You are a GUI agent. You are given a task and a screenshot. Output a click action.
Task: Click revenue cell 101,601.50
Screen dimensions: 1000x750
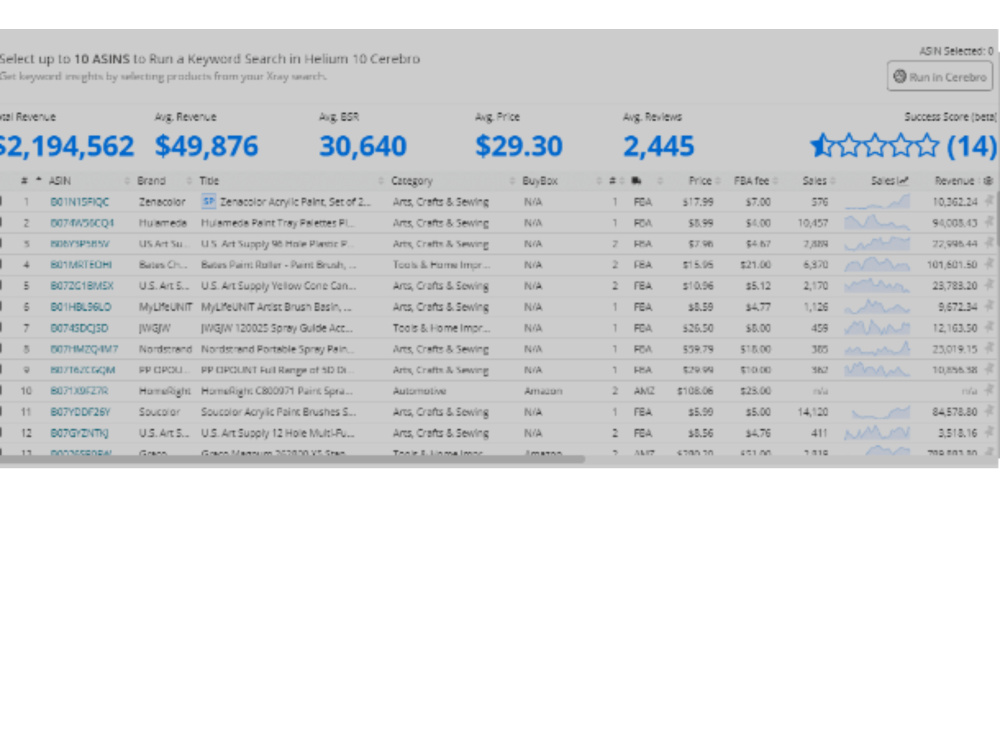(x=952, y=265)
